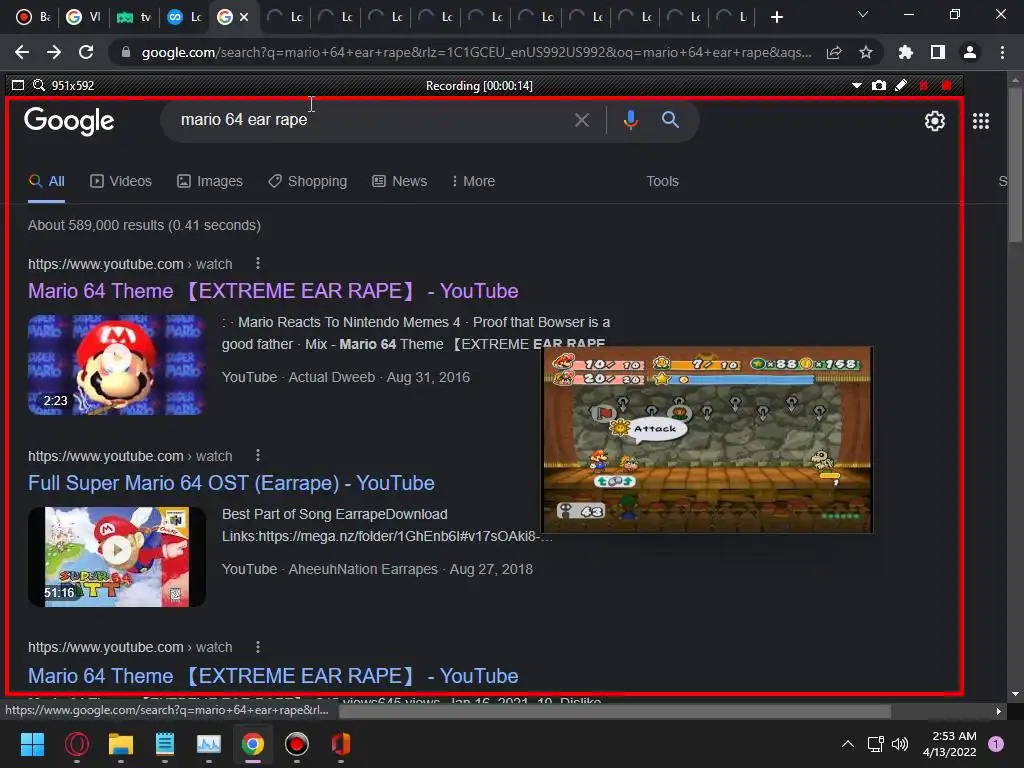The width and height of the screenshot is (1024, 768).
Task: Open the three-dot menu of the third result
Action: click(x=258, y=647)
